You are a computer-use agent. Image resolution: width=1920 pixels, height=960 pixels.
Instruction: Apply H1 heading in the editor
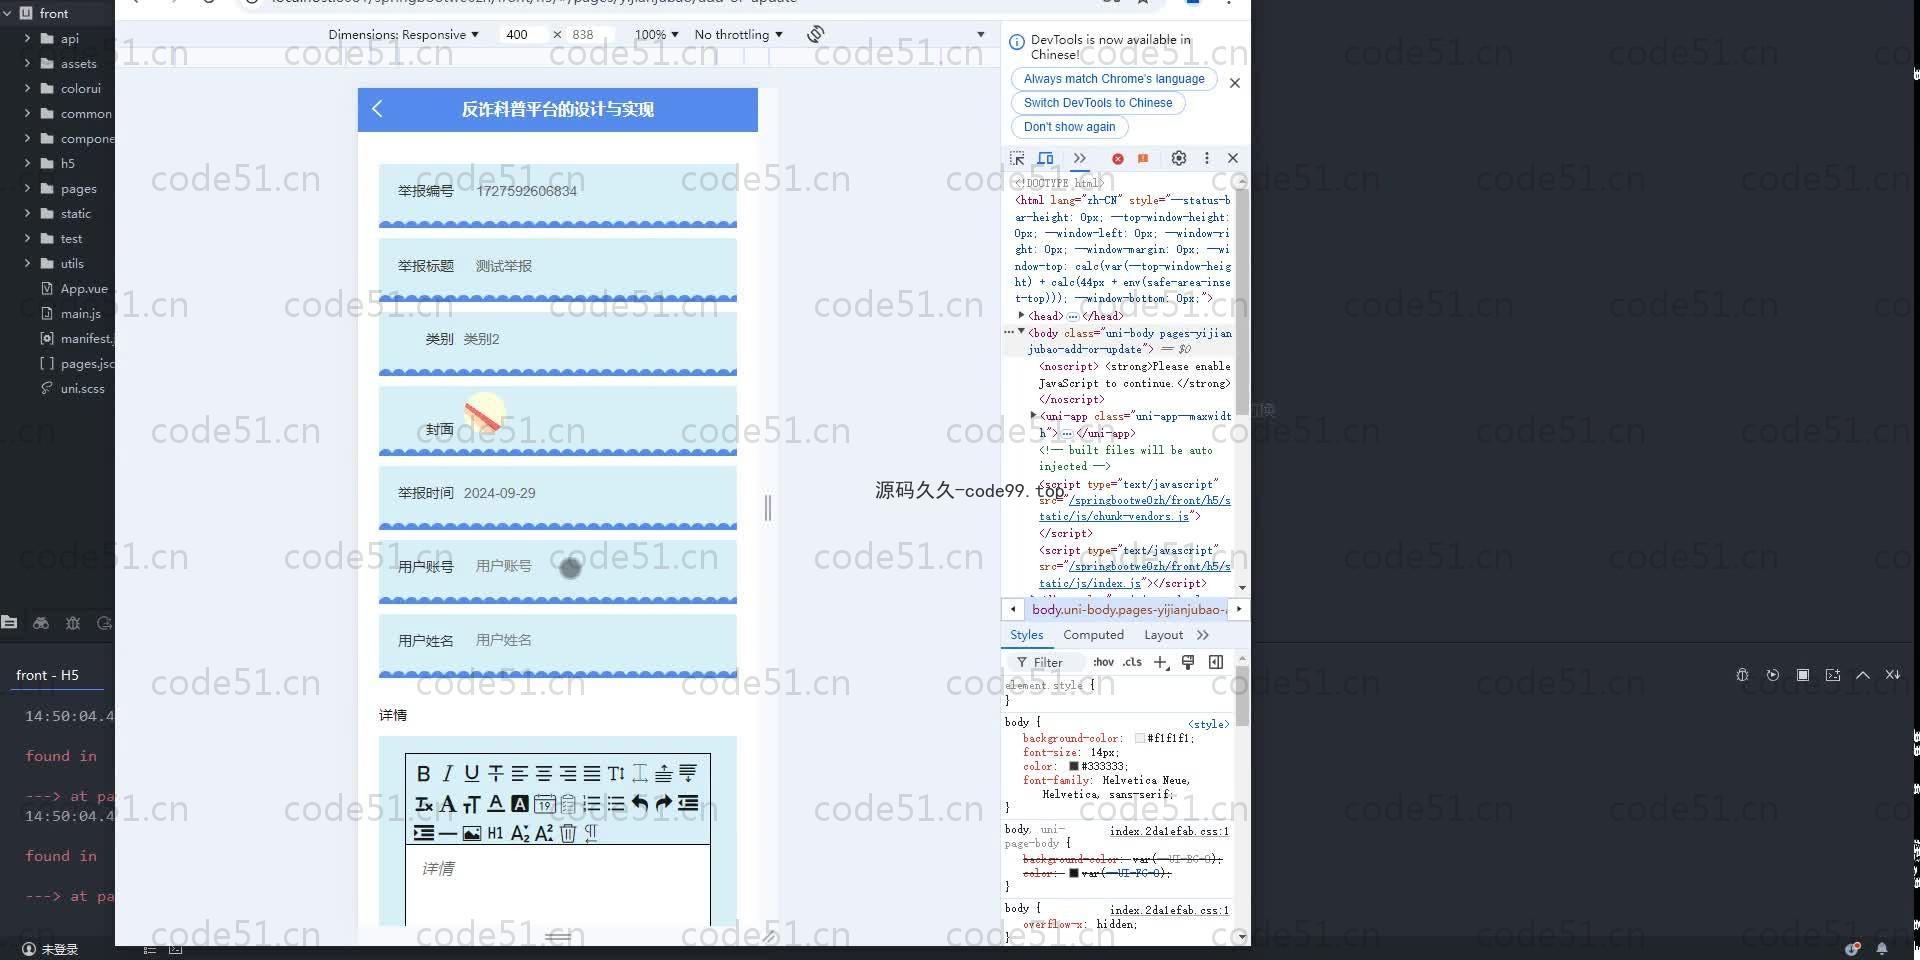pyautogui.click(x=495, y=833)
